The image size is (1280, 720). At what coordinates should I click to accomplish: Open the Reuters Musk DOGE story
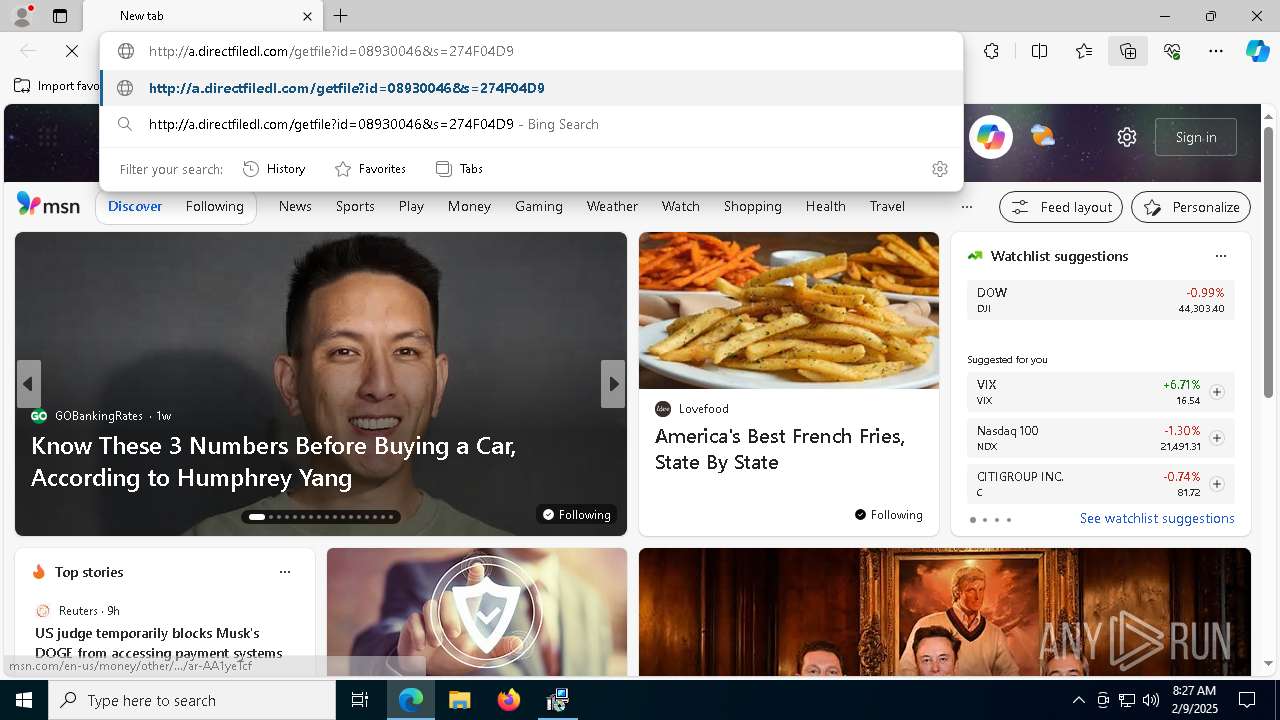coord(159,642)
